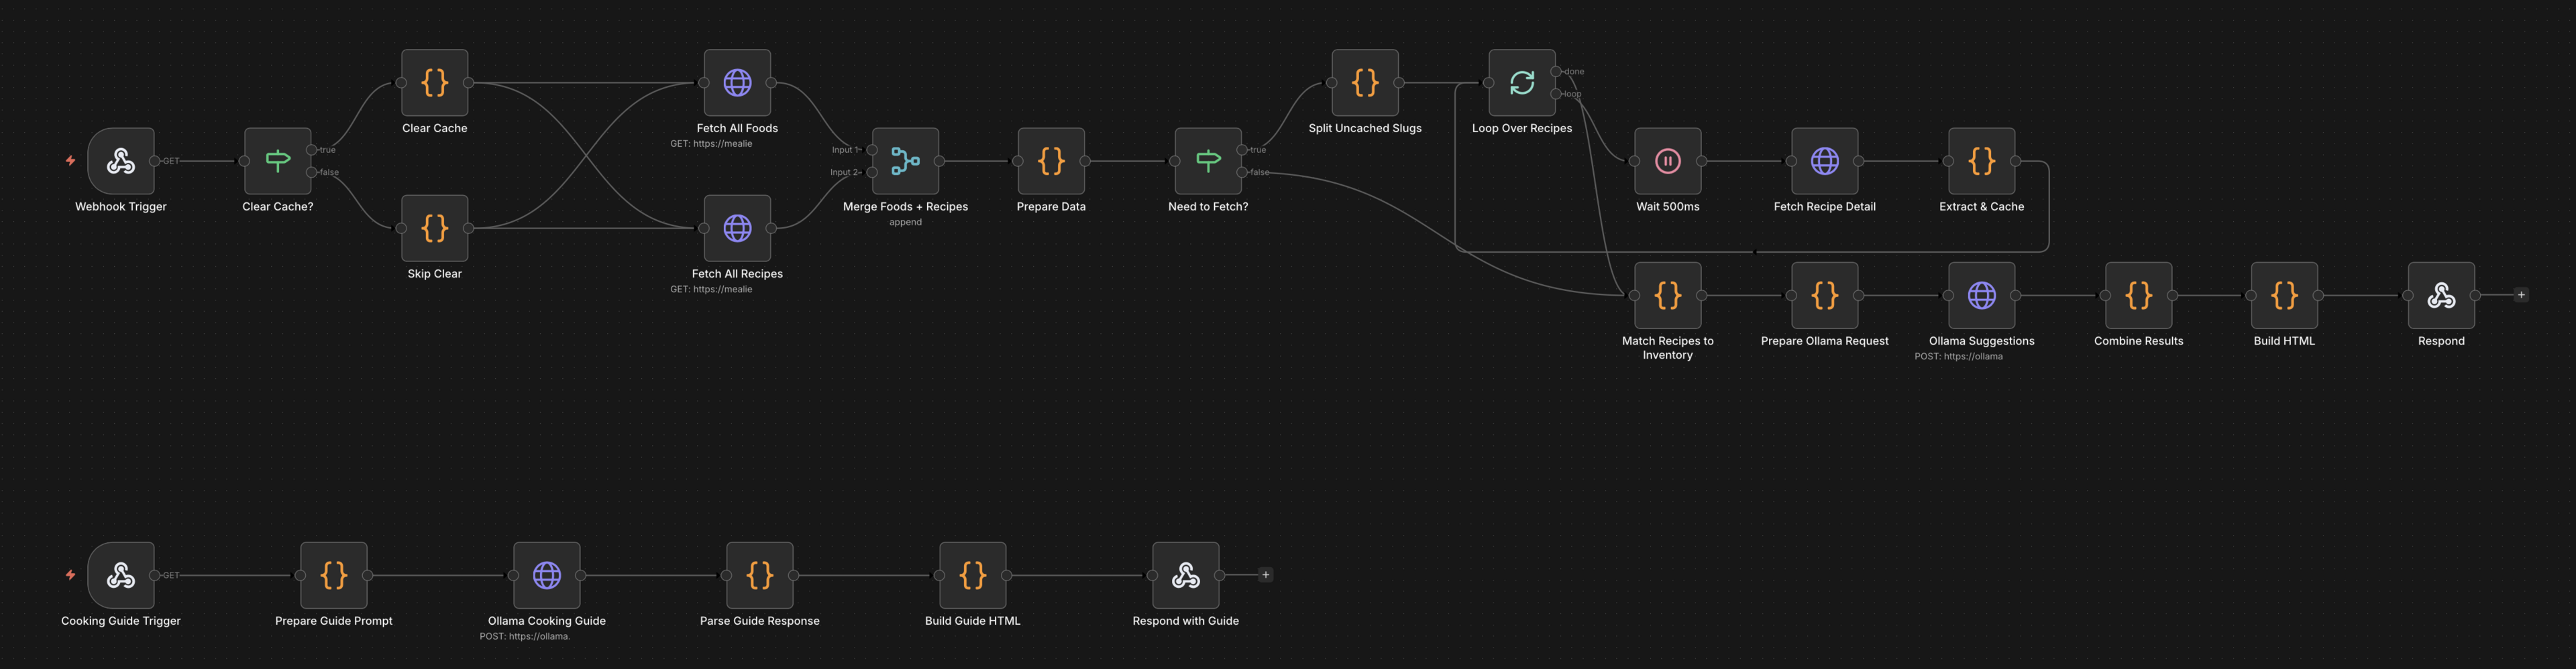Select the Webhook Trigger node icon
The height and width of the screenshot is (669, 2576).
coord(121,161)
